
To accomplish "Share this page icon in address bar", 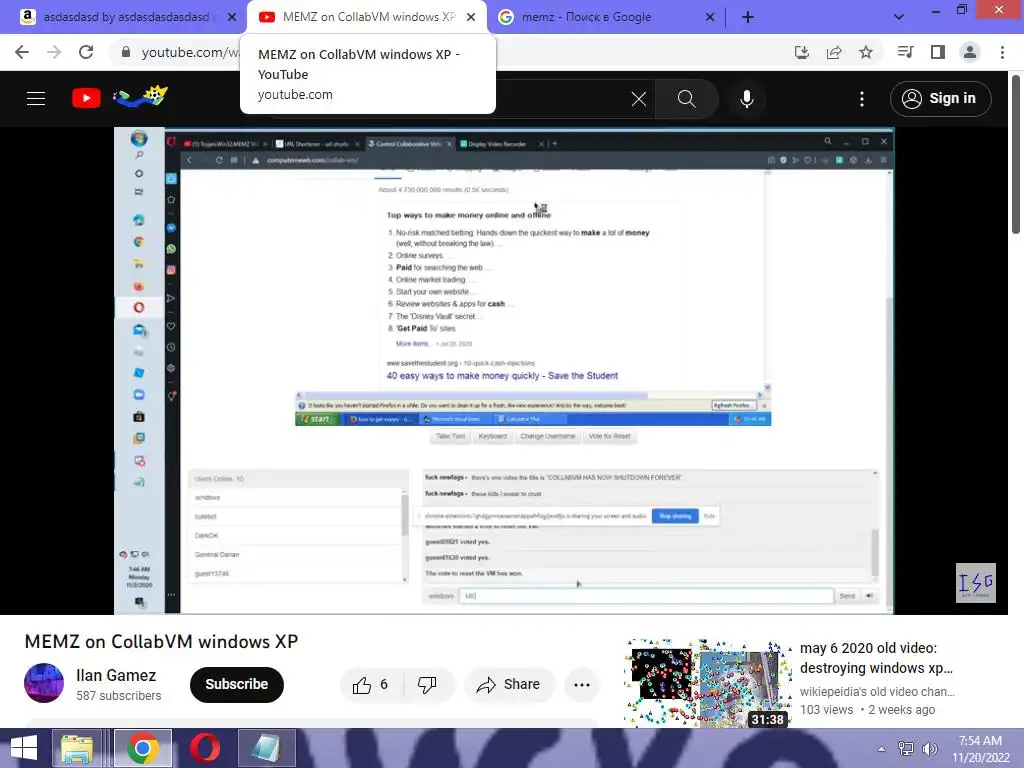I will pos(834,52).
